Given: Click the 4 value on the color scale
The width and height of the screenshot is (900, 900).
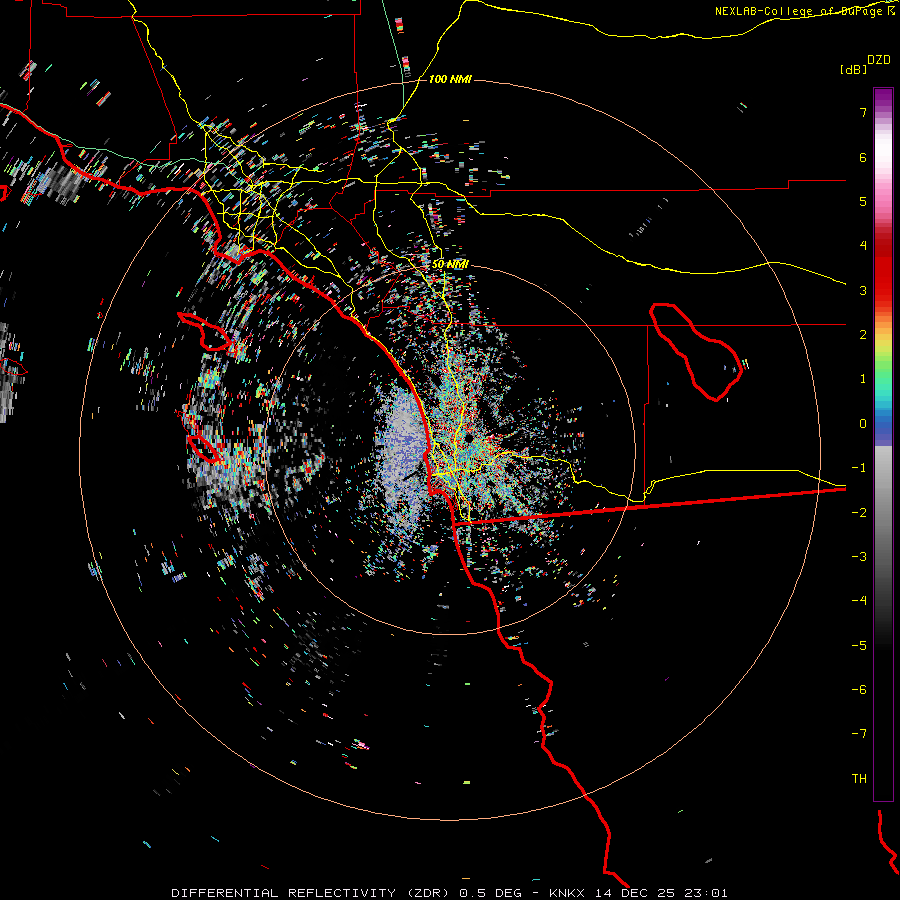Looking at the screenshot, I should [863, 246].
